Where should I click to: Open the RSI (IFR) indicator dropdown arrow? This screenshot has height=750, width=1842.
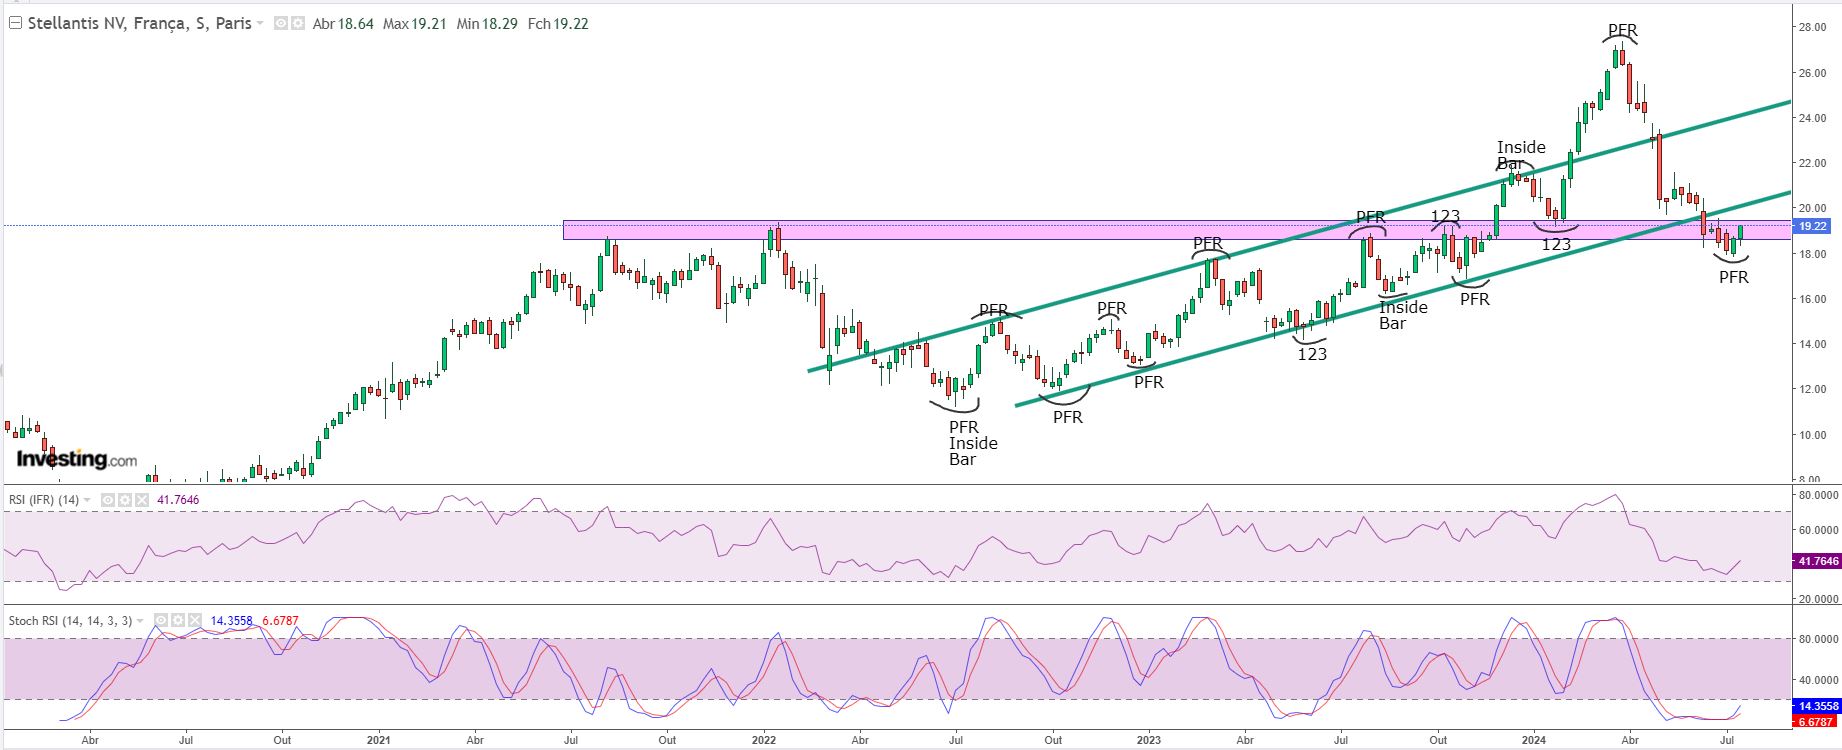click(88, 500)
